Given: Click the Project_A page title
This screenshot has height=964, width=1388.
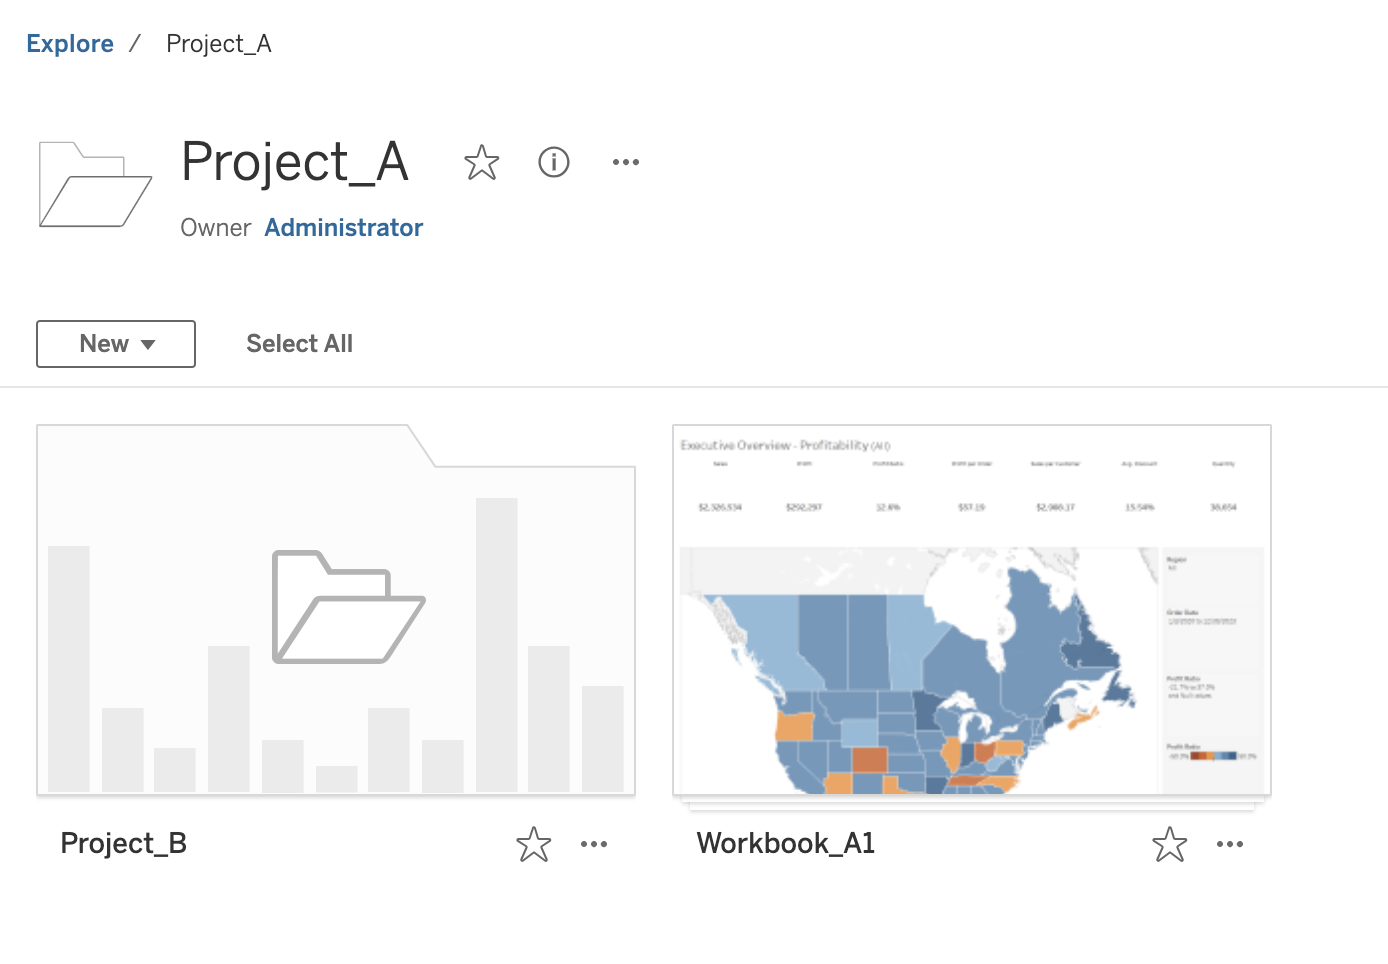Looking at the screenshot, I should point(295,162).
